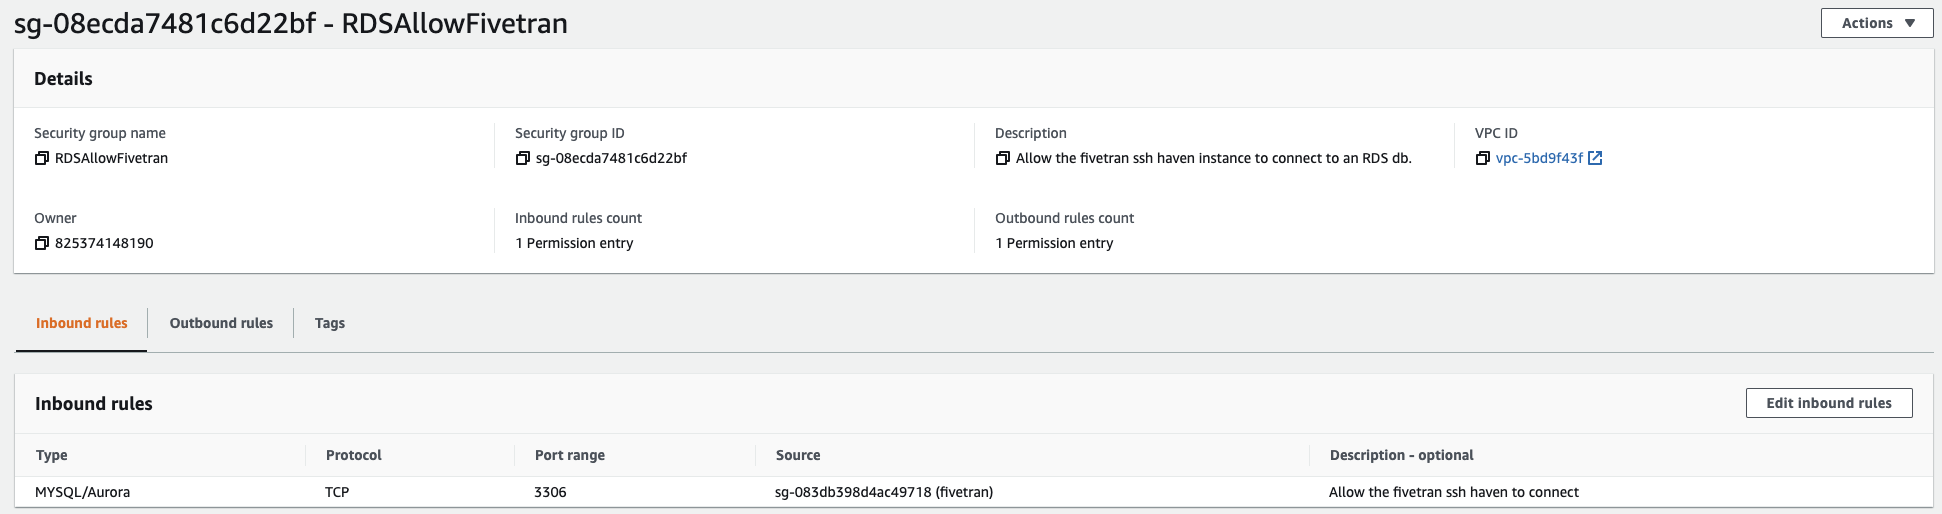Open the Actions dropdown menu
The height and width of the screenshot is (514, 1942).
(x=1876, y=23)
